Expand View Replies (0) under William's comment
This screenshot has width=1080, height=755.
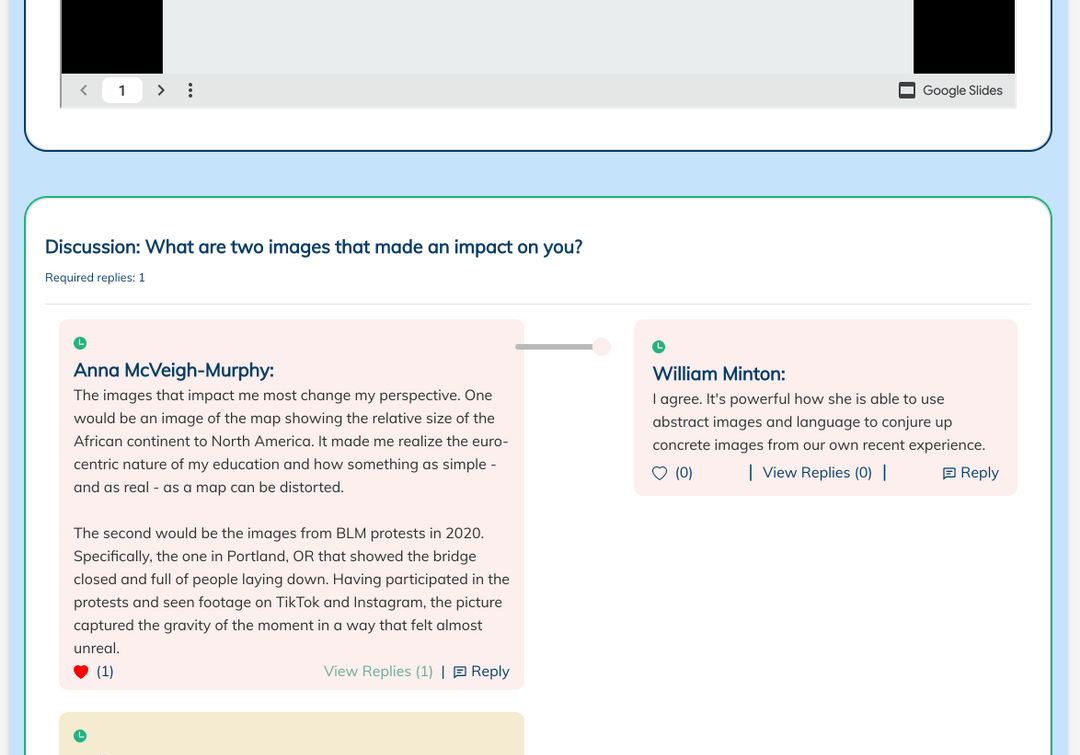(817, 472)
